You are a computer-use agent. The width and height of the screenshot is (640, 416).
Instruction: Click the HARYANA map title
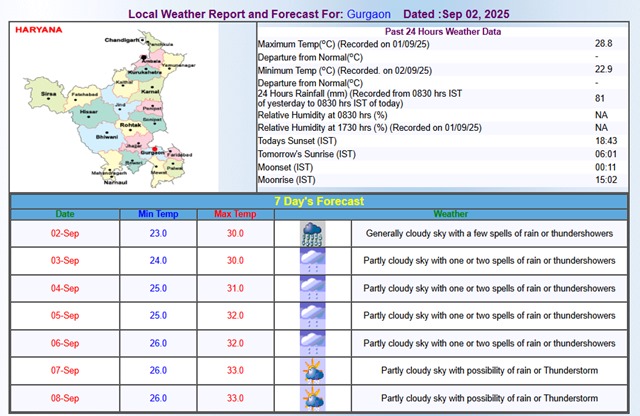(39, 30)
